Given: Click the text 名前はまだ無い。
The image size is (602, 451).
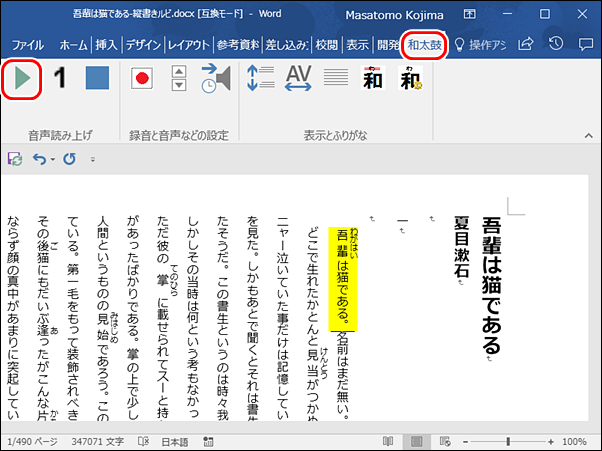Looking at the screenshot, I should (342, 376).
